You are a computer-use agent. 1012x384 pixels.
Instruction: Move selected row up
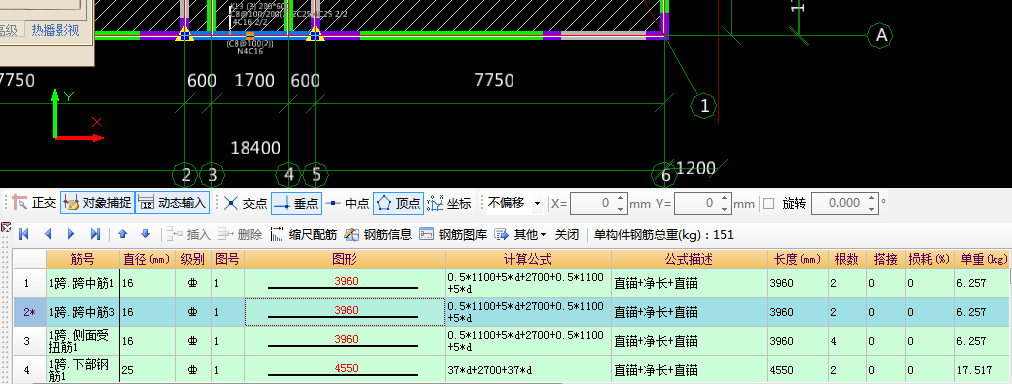(123, 234)
